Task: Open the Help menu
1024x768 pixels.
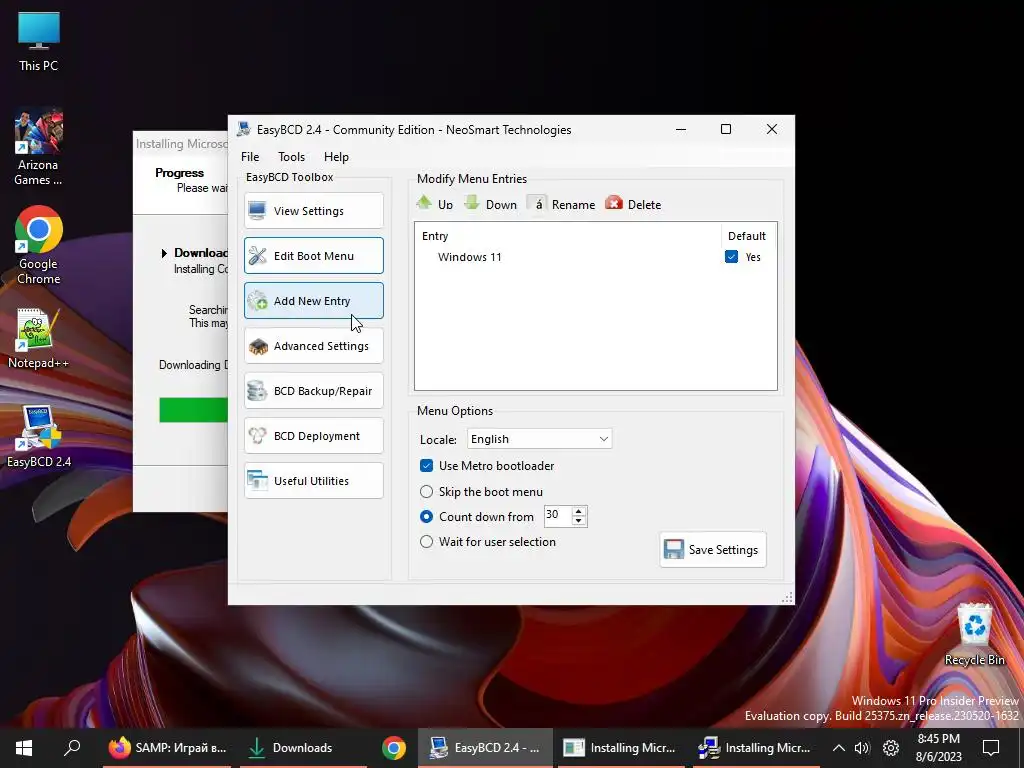Action: pos(336,157)
